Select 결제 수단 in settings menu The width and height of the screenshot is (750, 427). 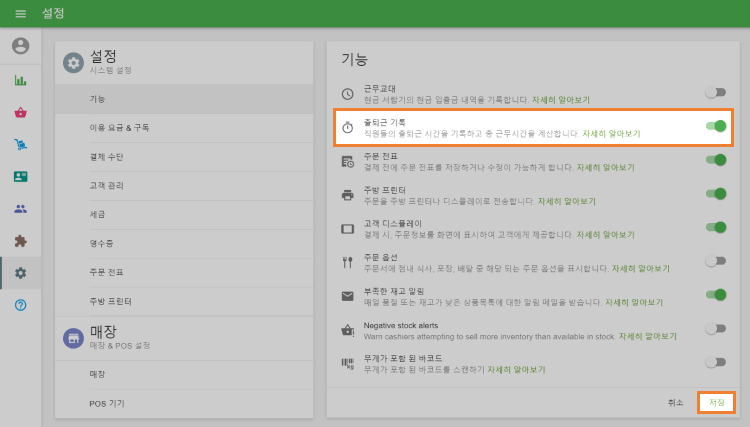tap(106, 157)
